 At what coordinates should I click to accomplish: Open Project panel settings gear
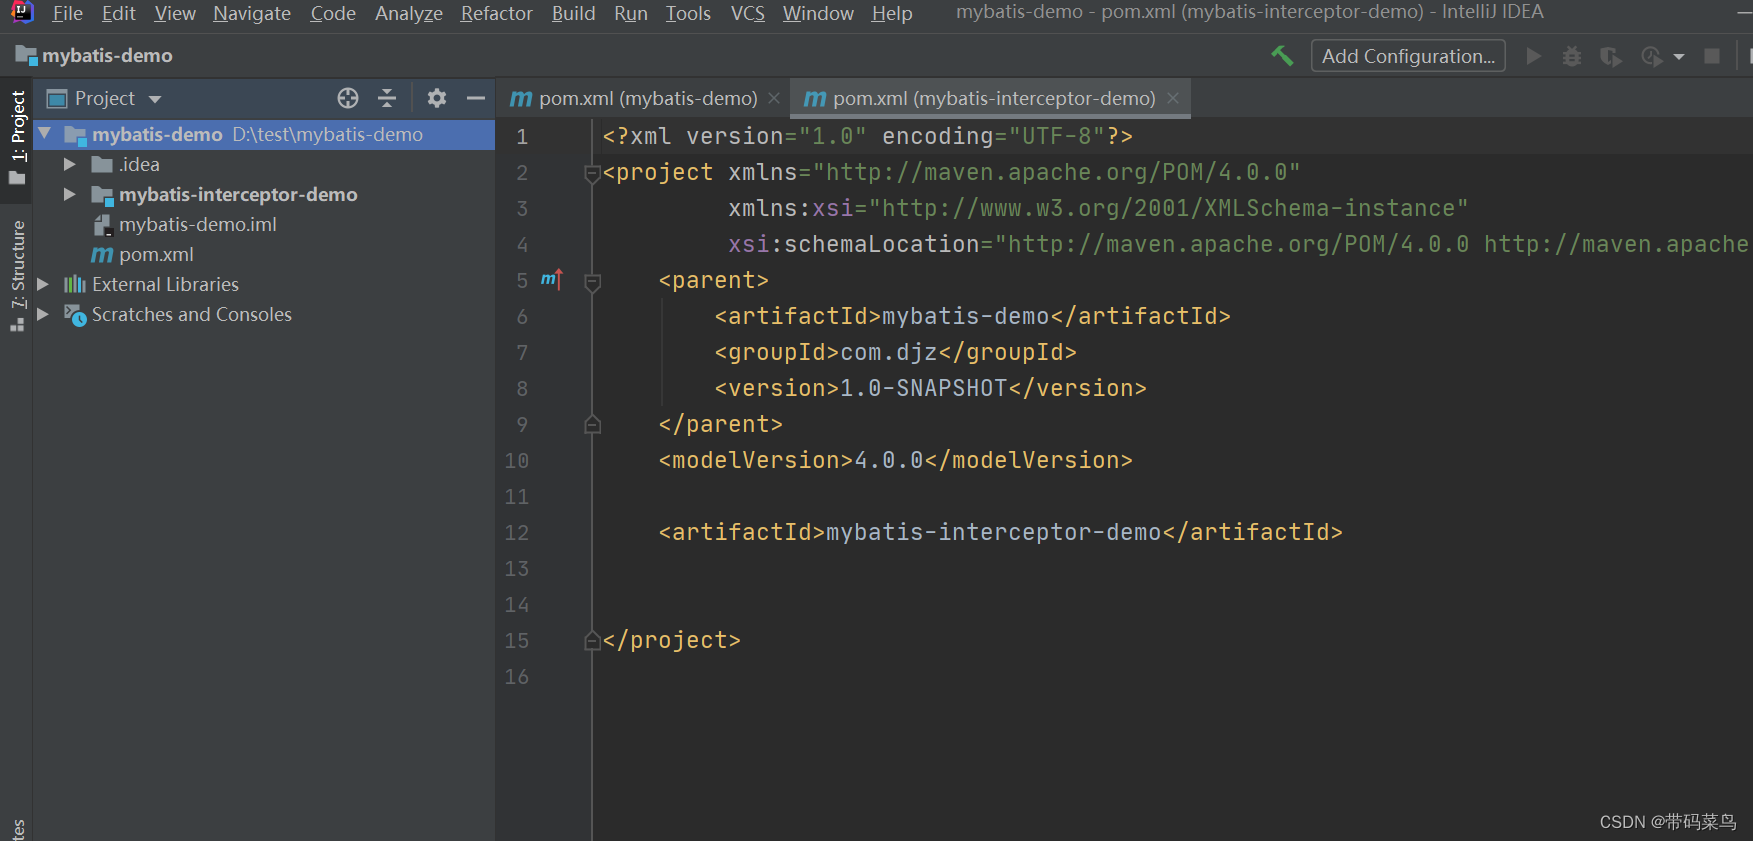(437, 98)
